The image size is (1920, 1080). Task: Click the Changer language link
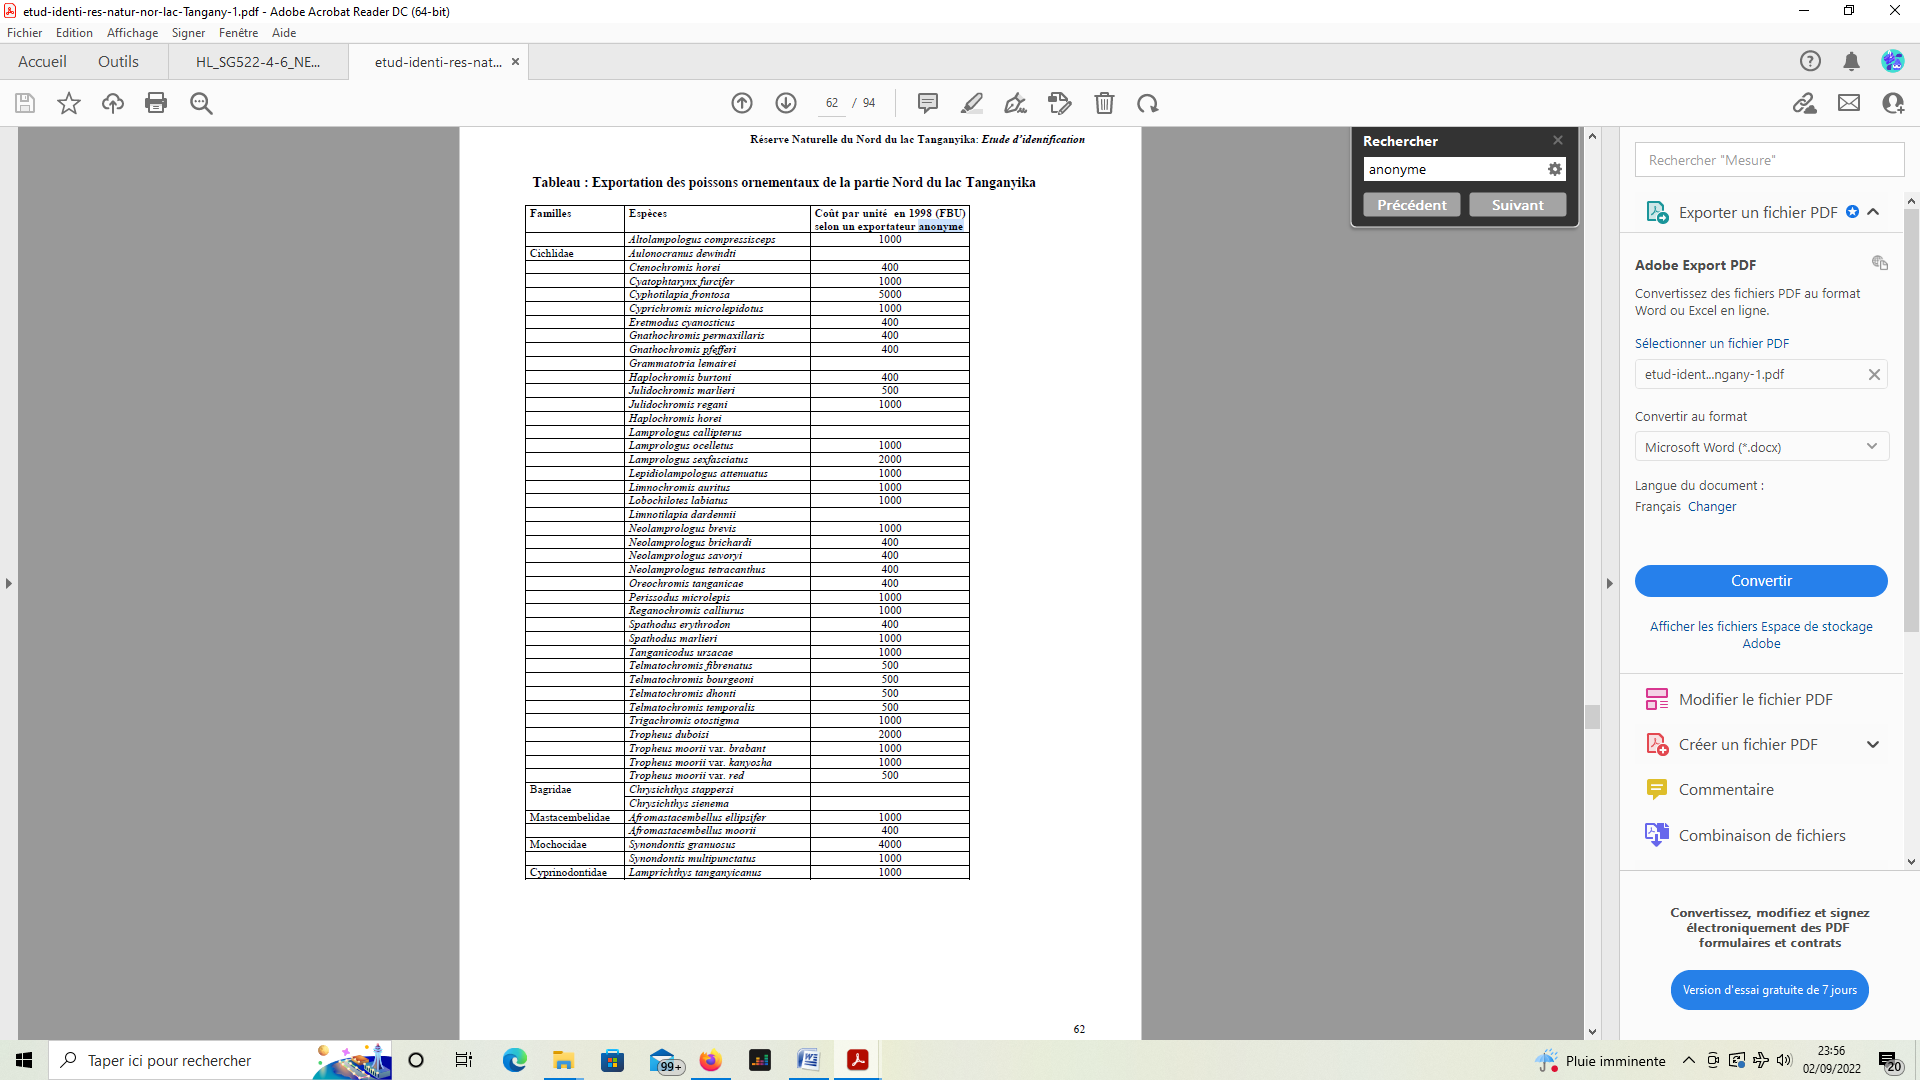[x=1711, y=507]
